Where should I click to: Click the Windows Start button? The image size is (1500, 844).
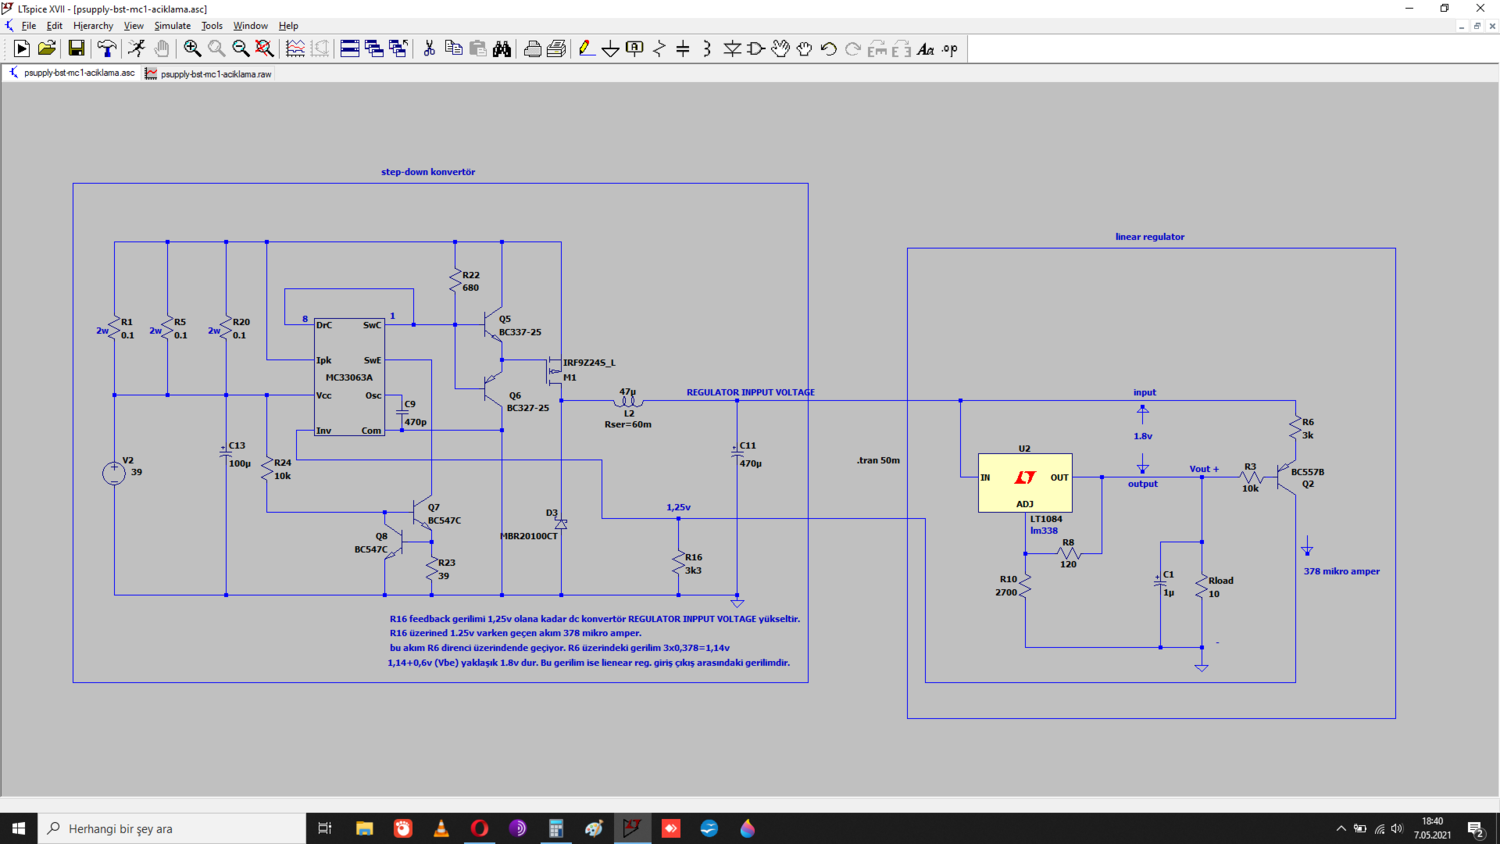[18, 828]
